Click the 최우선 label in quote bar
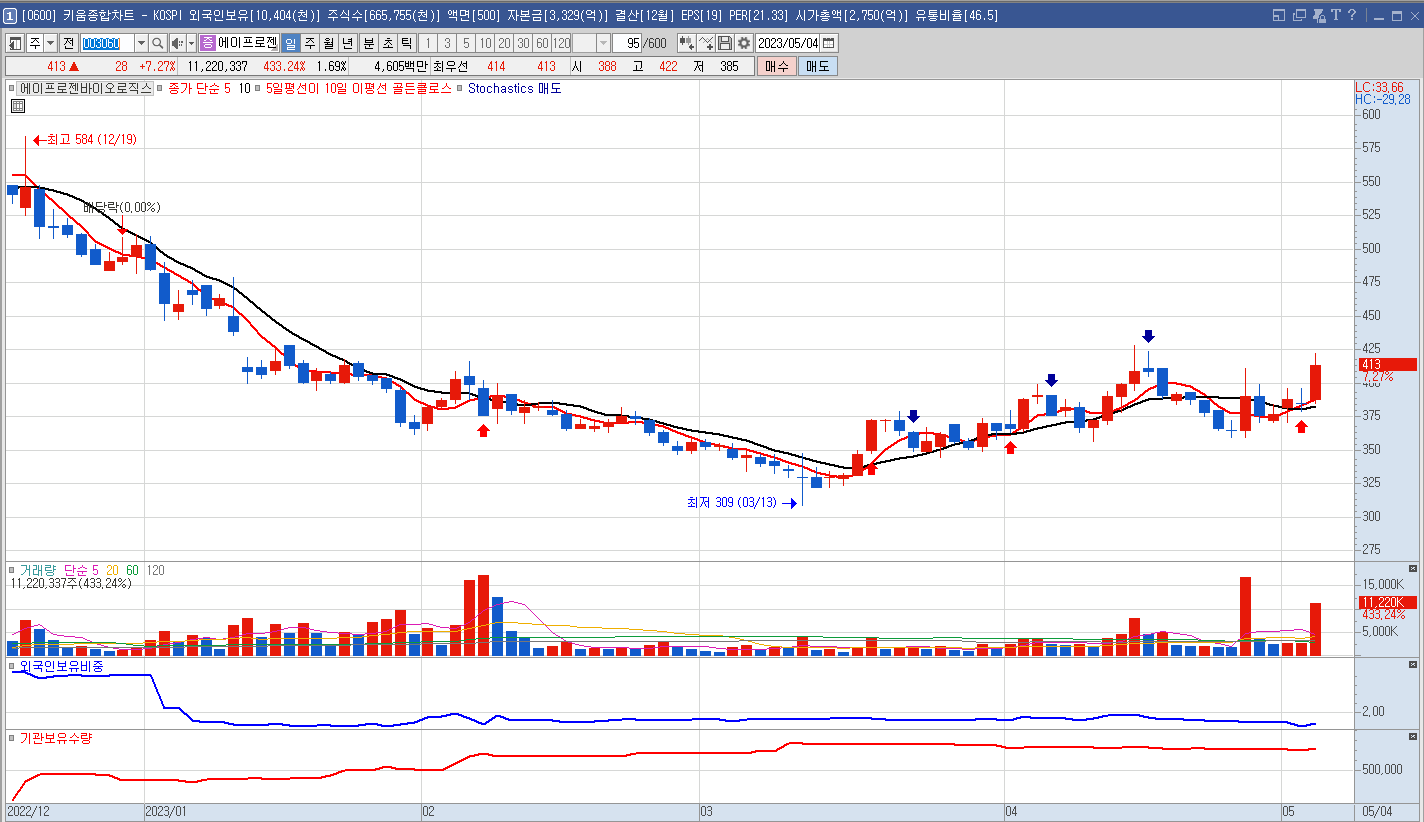Image resolution: width=1424 pixels, height=822 pixels. pyautogui.click(x=450, y=66)
